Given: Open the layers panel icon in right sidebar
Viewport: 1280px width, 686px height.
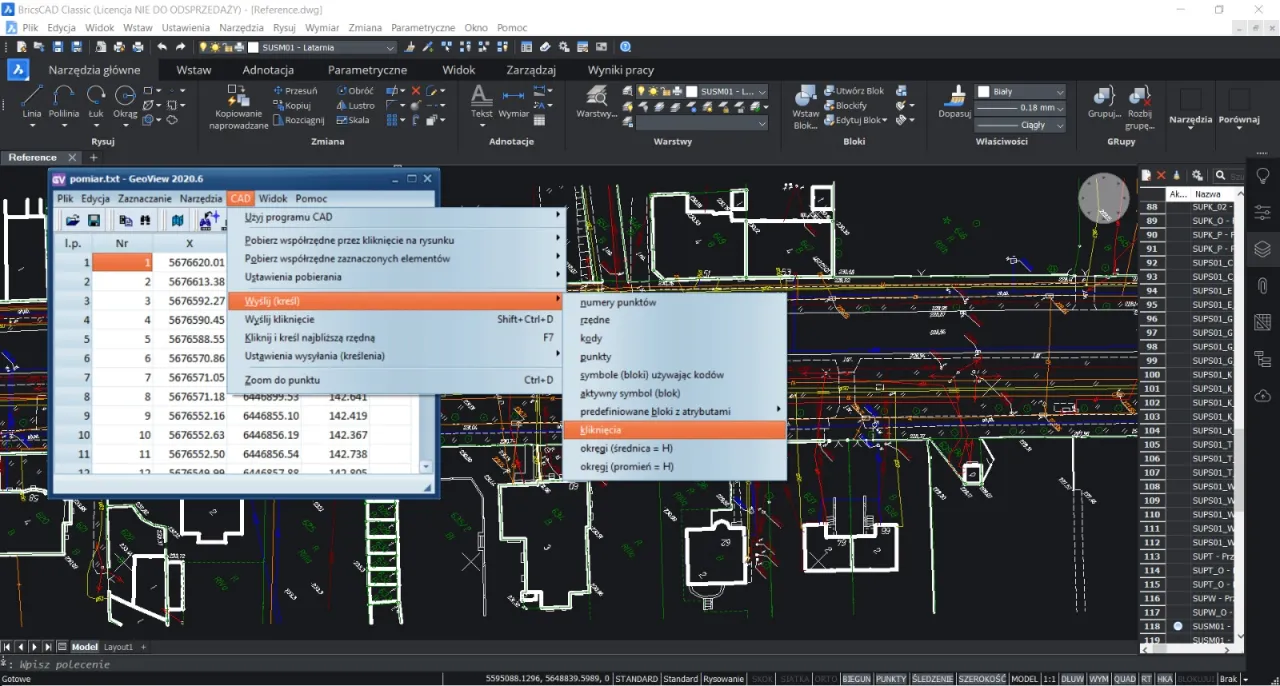Looking at the screenshot, I should (1262, 249).
